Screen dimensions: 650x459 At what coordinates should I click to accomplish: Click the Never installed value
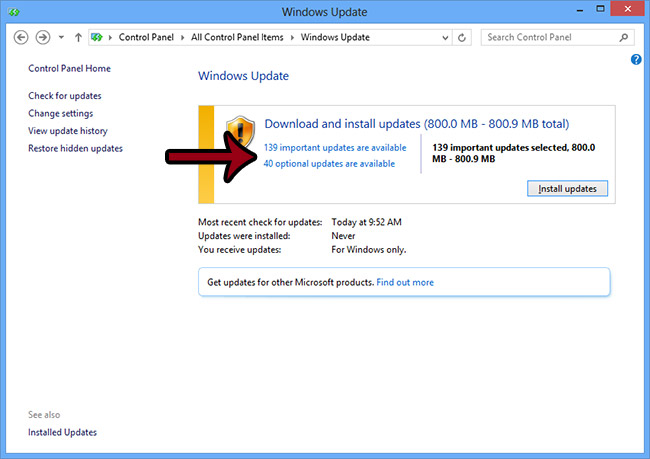[x=343, y=236]
